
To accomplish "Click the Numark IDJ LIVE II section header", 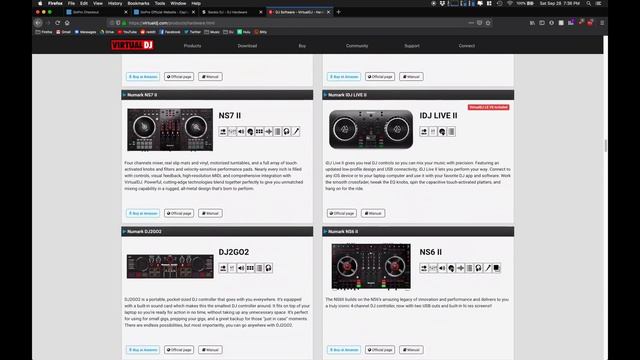I will tap(418, 95).
